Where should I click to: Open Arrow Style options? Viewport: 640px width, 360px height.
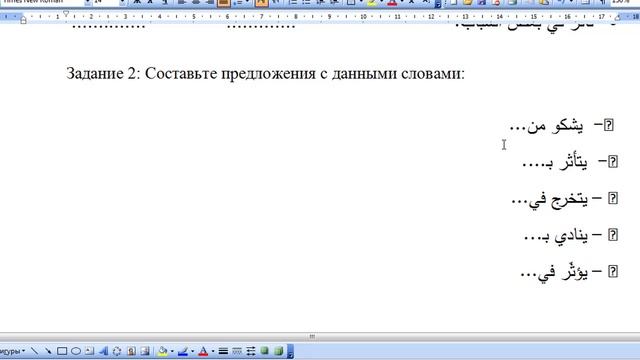click(251, 351)
